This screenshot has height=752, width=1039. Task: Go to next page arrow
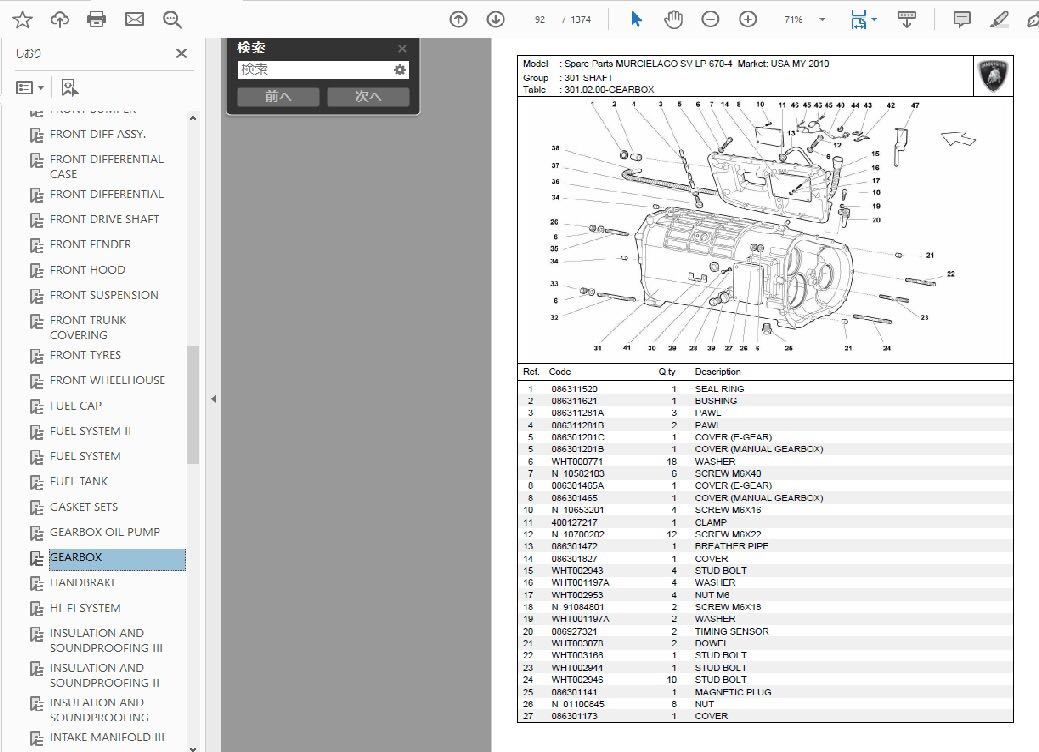pos(496,20)
